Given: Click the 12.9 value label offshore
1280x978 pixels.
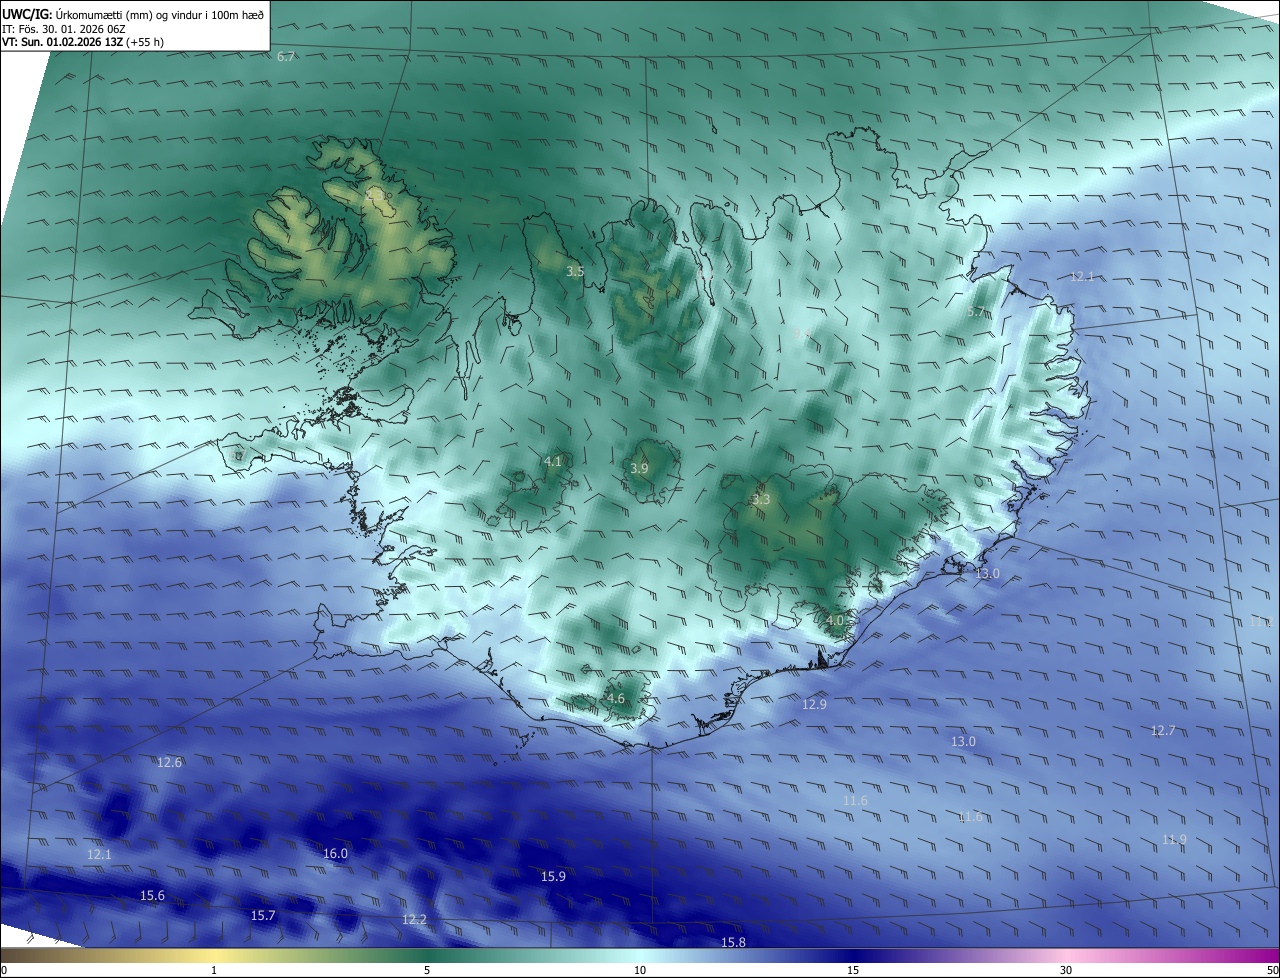Looking at the screenshot, I should pyautogui.click(x=815, y=704).
